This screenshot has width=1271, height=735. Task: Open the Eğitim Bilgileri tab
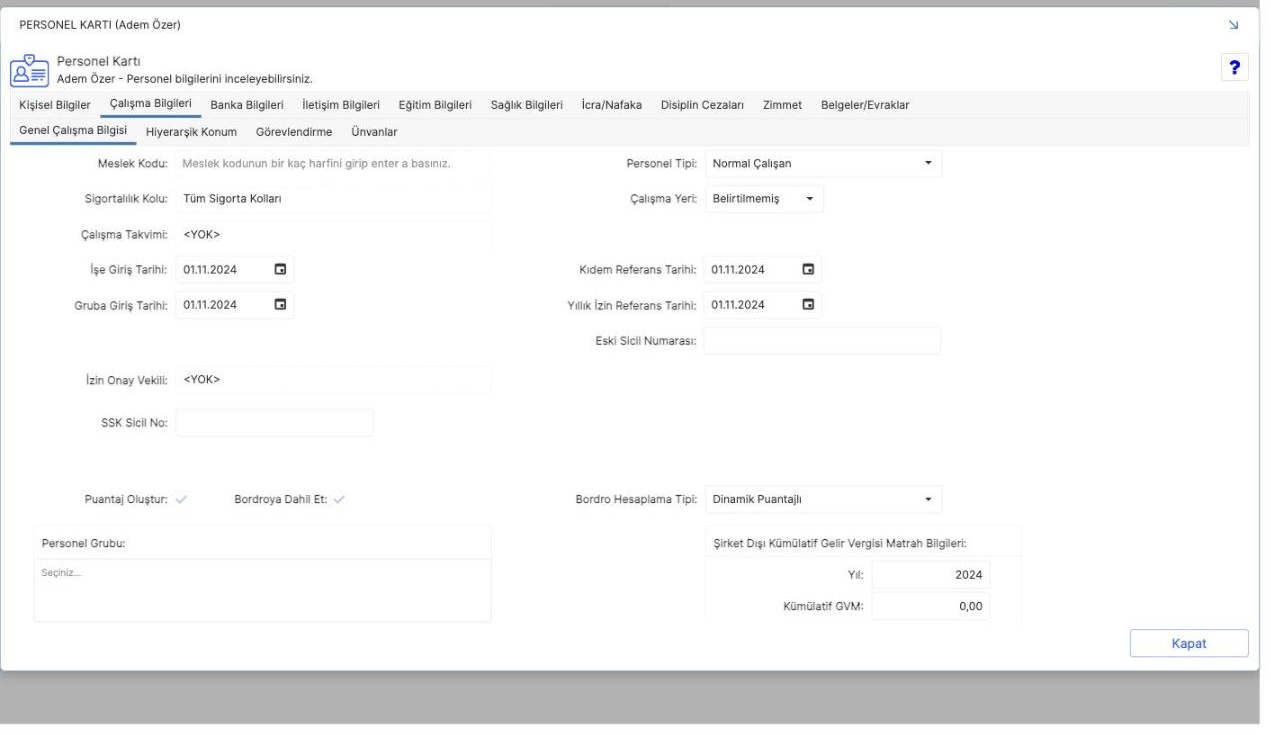[x=435, y=105]
